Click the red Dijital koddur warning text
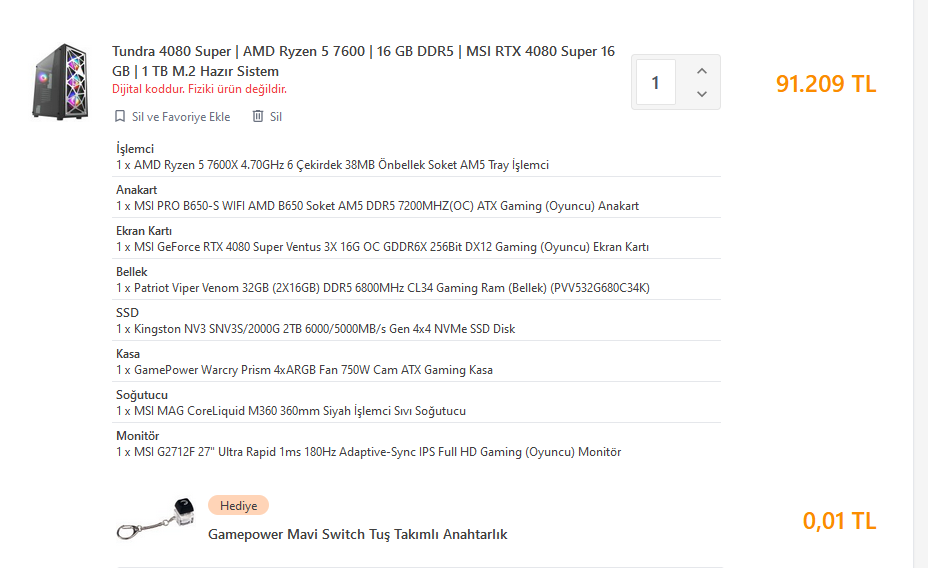 click(199, 89)
